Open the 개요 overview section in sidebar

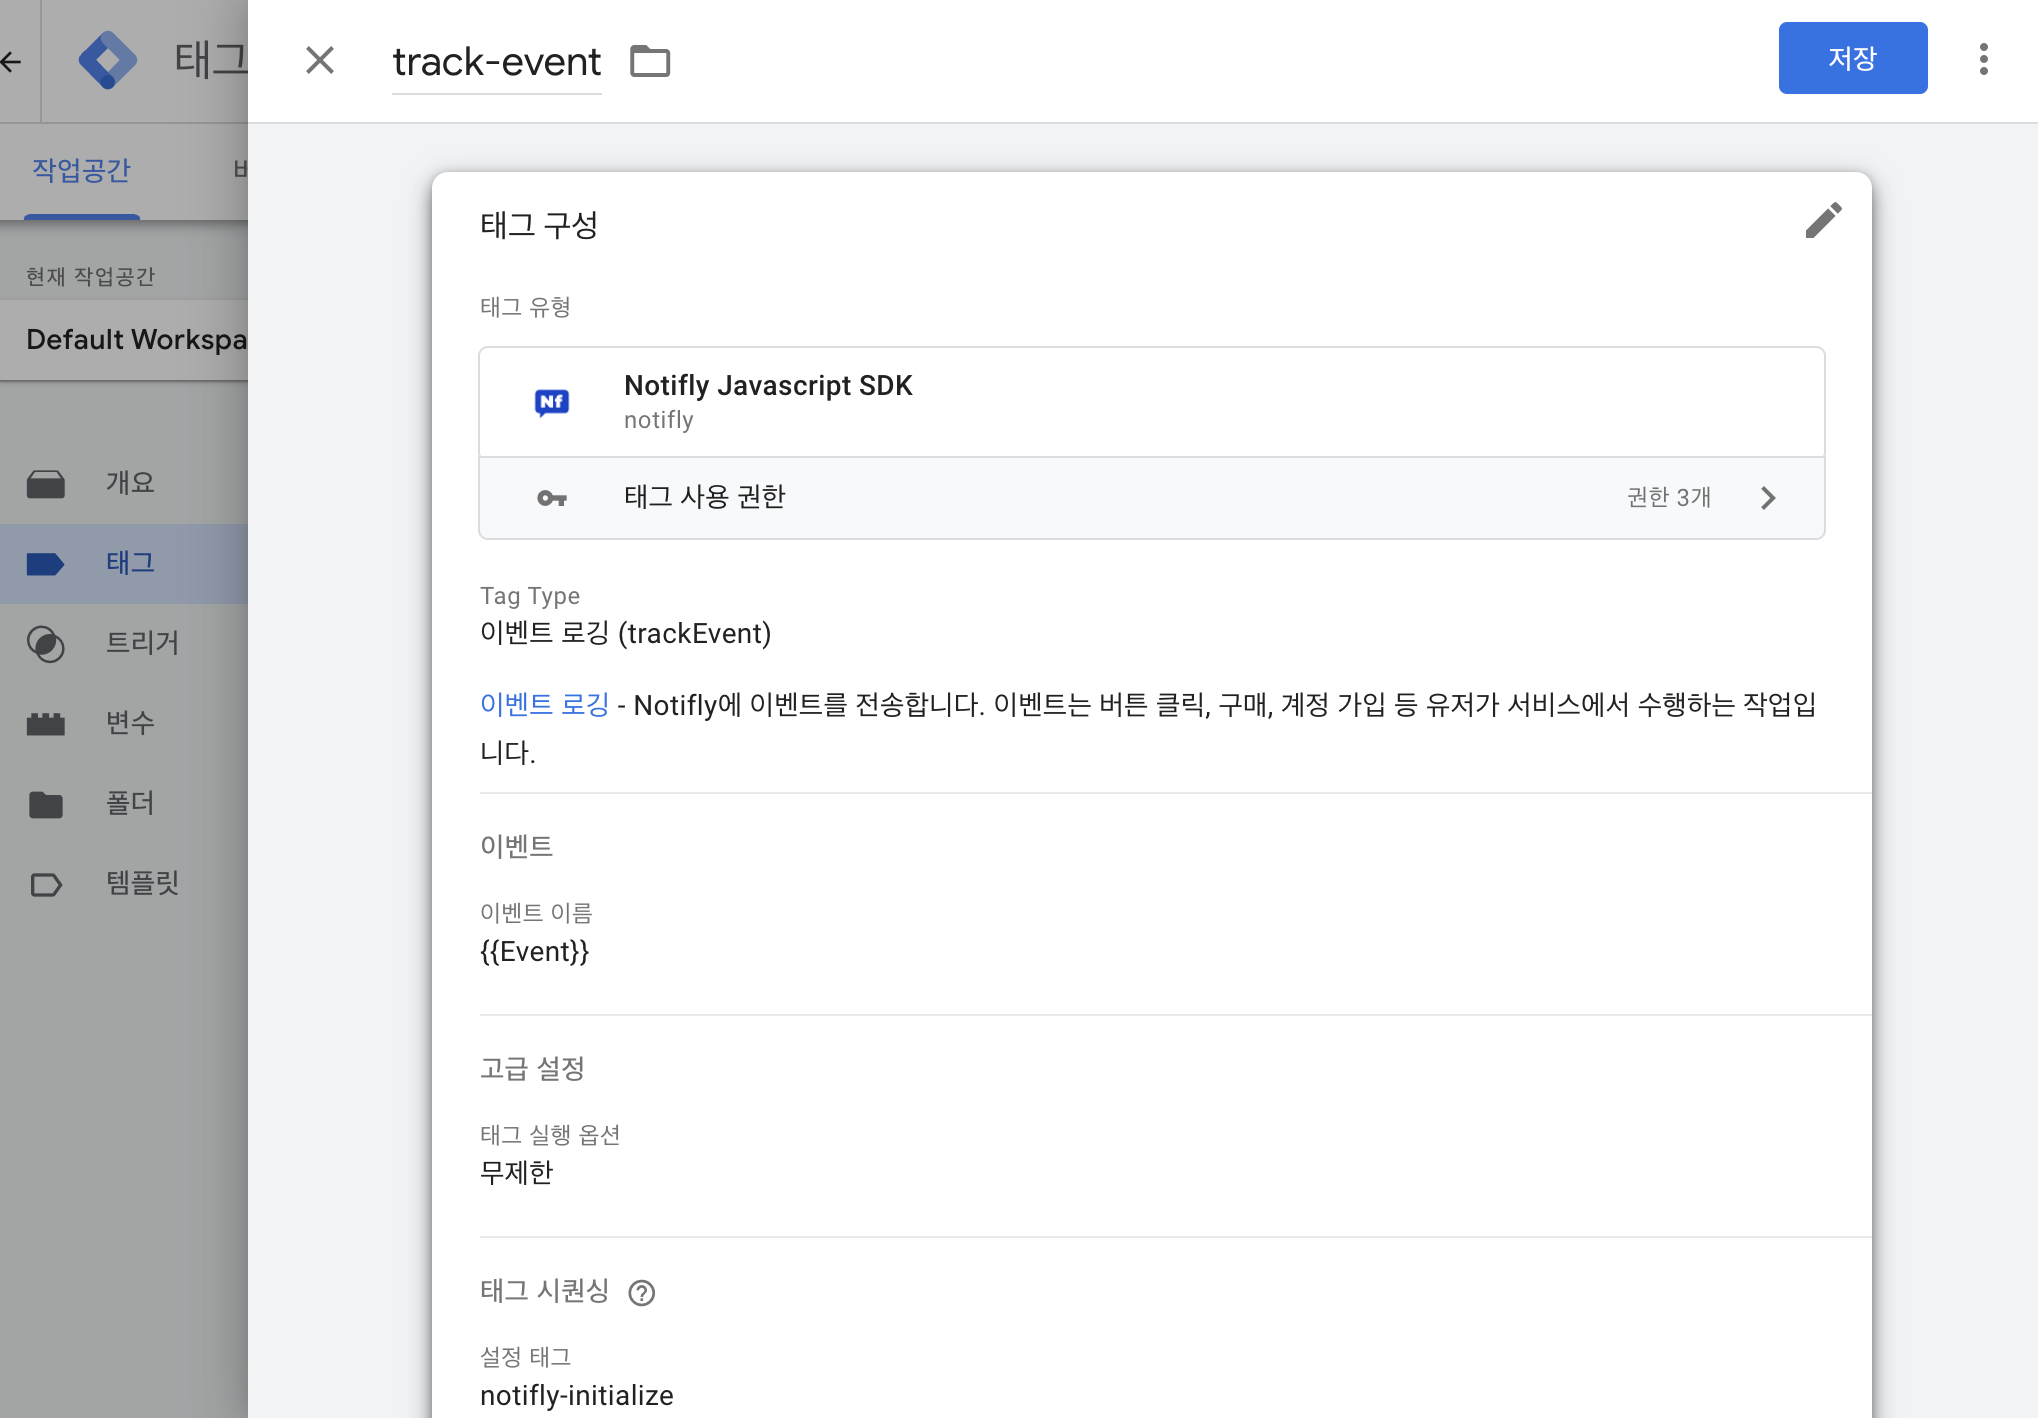[x=44, y=483]
